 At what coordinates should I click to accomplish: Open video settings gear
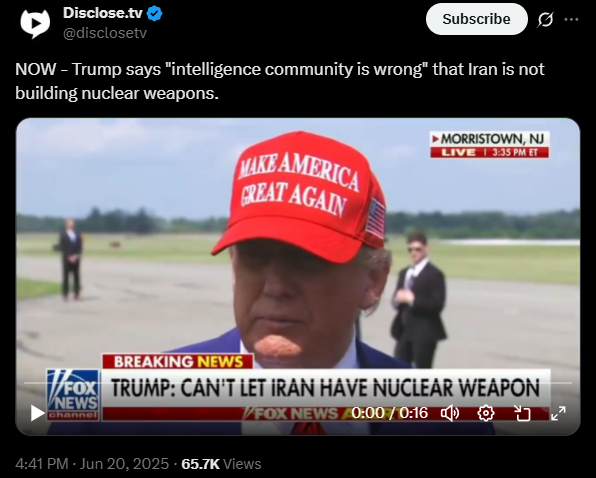tap(486, 413)
